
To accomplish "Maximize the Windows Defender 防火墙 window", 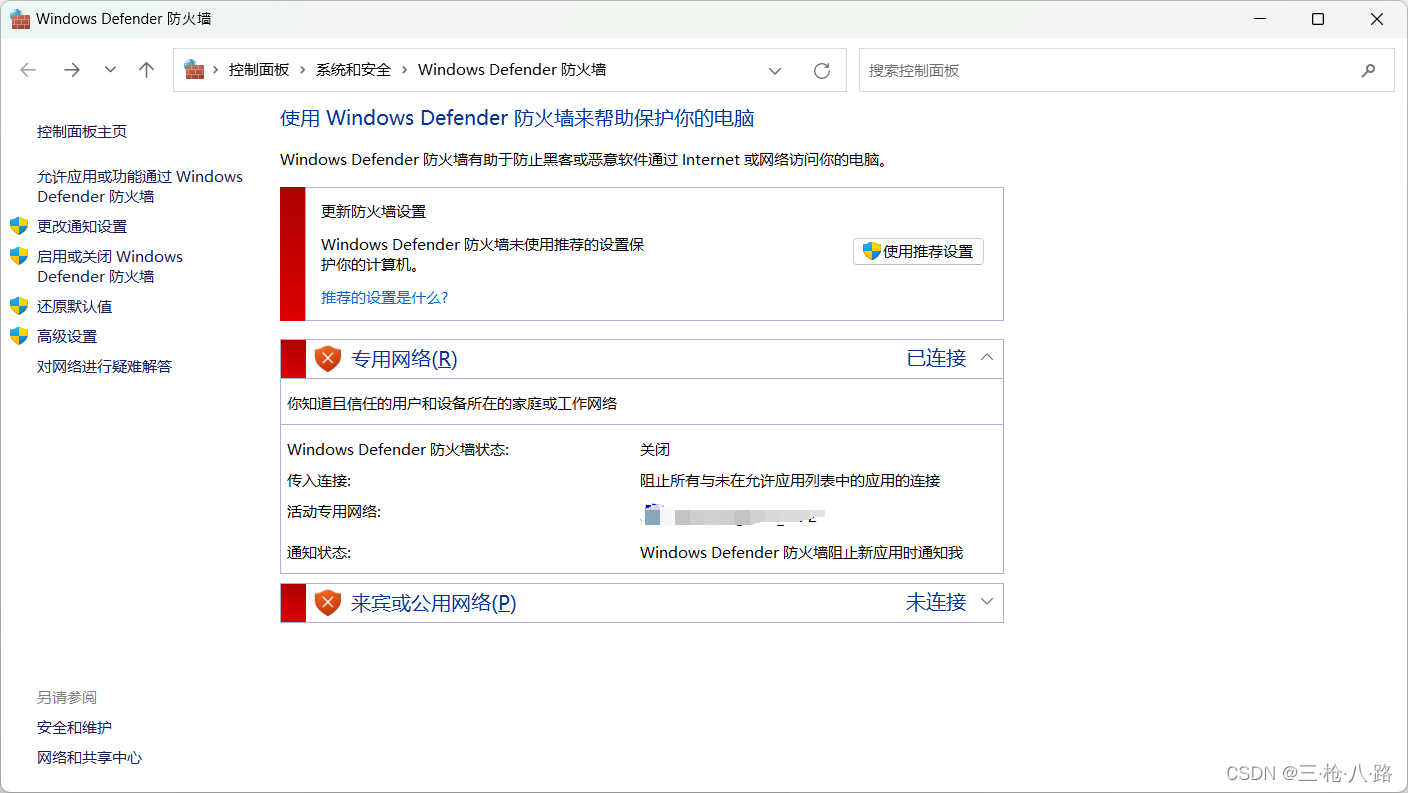I will tap(1318, 19).
